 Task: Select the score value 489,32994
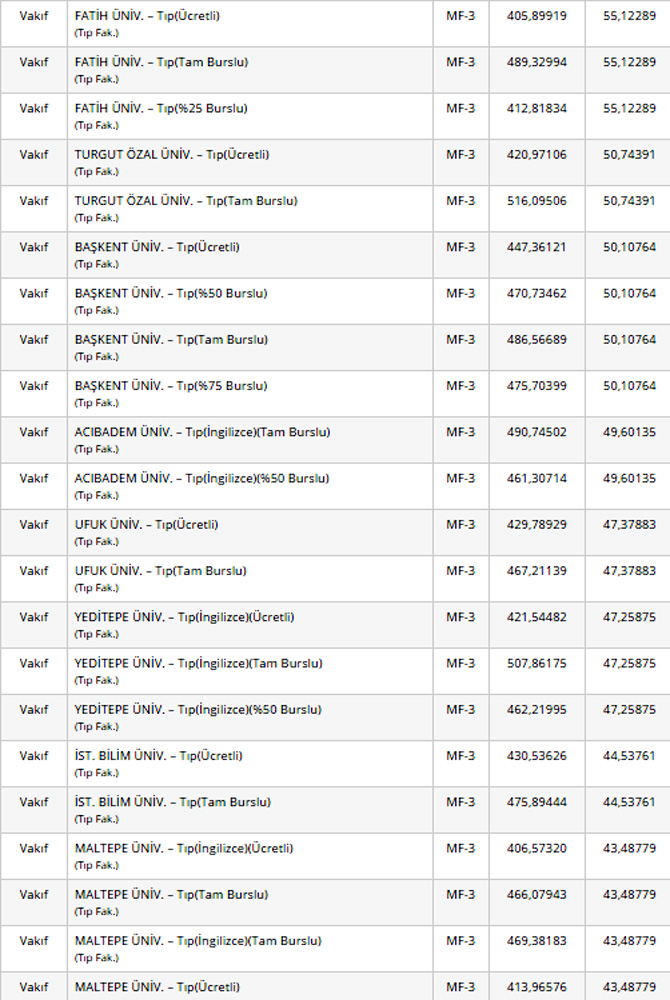pos(537,62)
